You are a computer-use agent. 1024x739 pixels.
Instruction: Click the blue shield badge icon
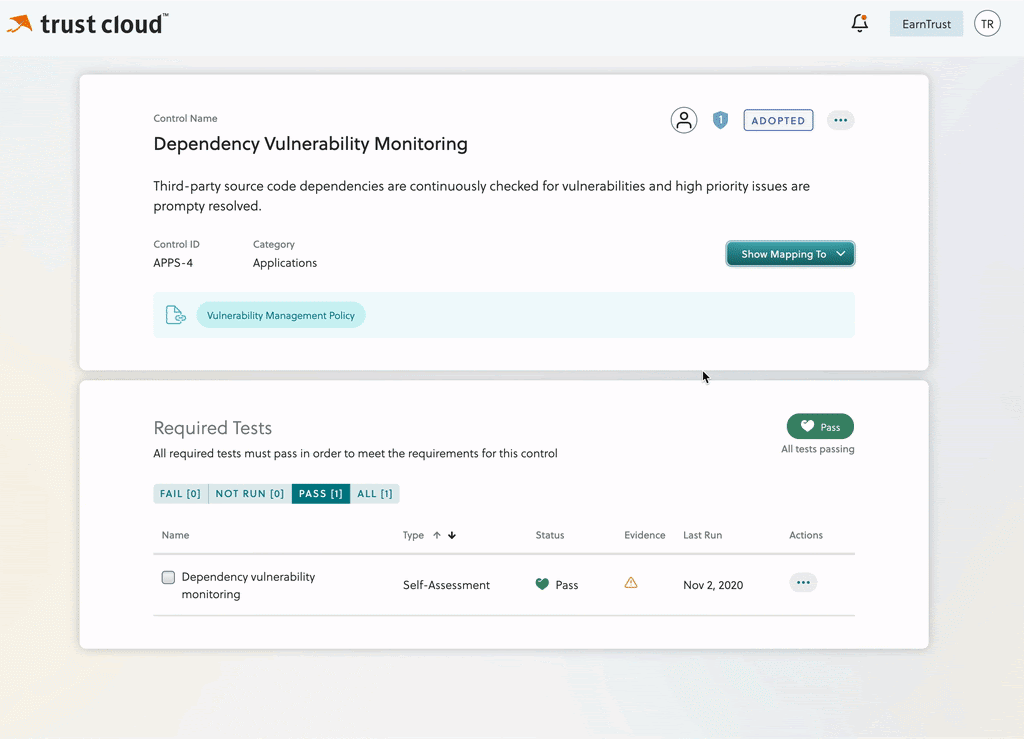pyautogui.click(x=720, y=120)
